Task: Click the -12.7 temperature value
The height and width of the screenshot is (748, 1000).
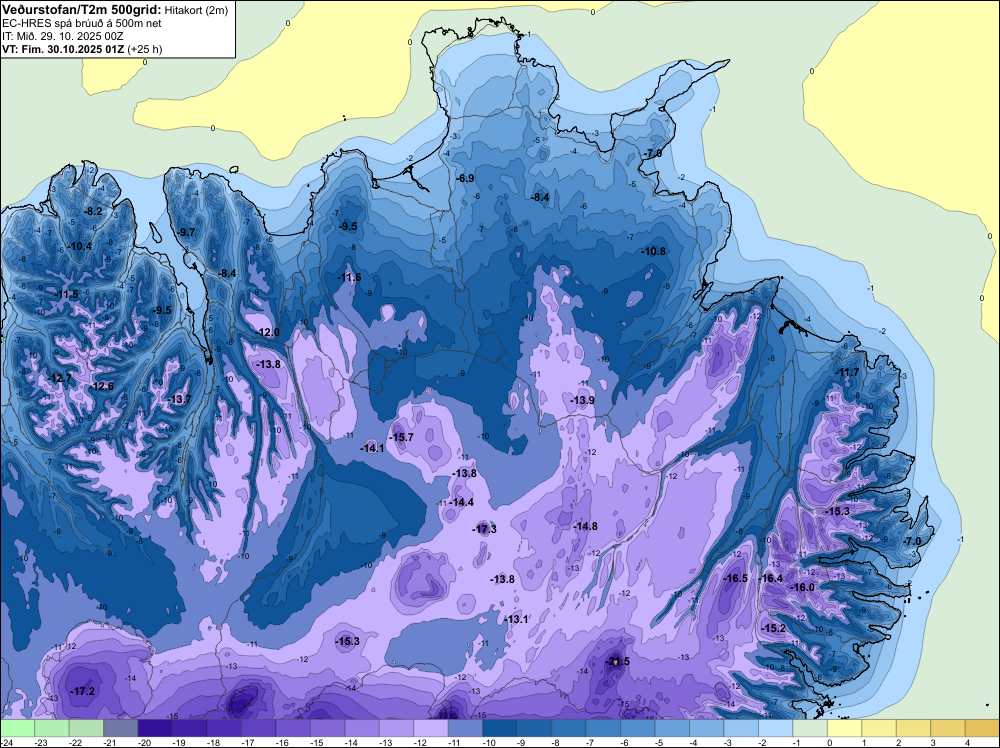Action: point(61,378)
